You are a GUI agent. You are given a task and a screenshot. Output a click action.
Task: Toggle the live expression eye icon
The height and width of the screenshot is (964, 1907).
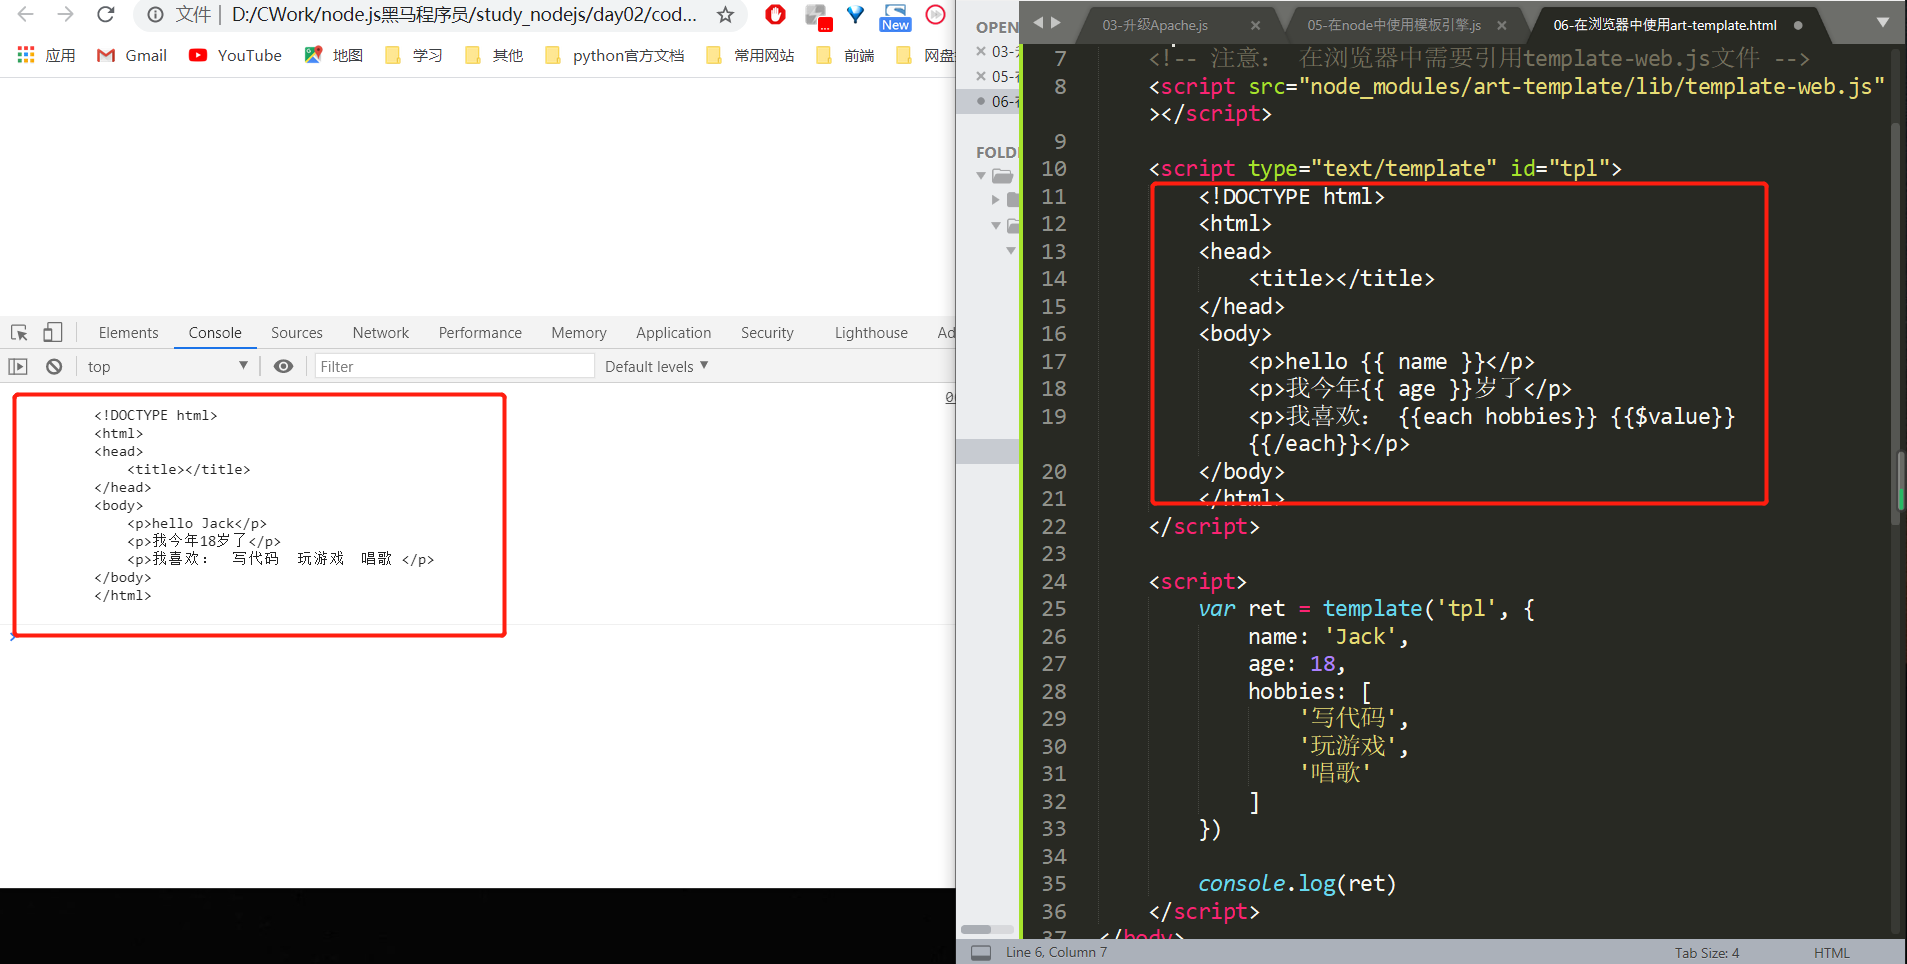284,367
